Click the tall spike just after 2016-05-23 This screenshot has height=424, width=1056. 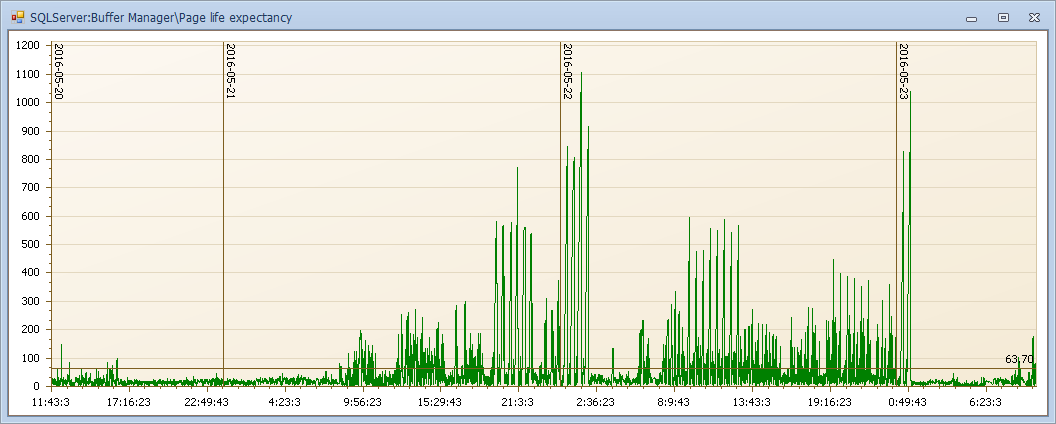point(911,239)
